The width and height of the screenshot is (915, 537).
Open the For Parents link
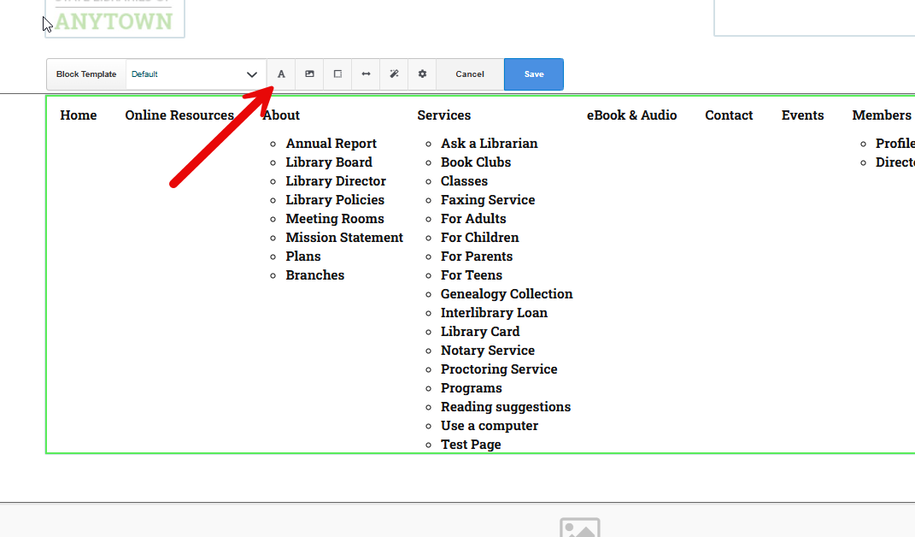coord(476,256)
